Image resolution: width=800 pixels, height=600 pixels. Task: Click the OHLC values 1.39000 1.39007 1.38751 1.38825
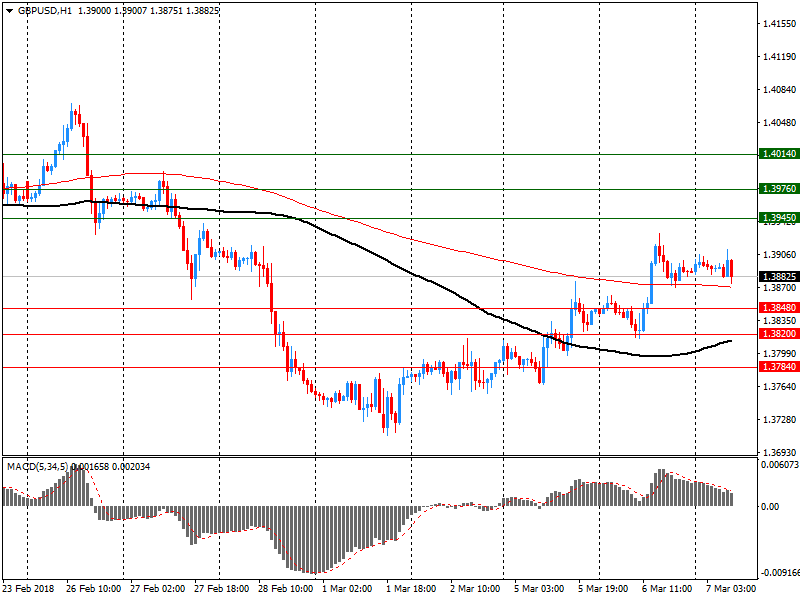pyautogui.click(x=148, y=10)
